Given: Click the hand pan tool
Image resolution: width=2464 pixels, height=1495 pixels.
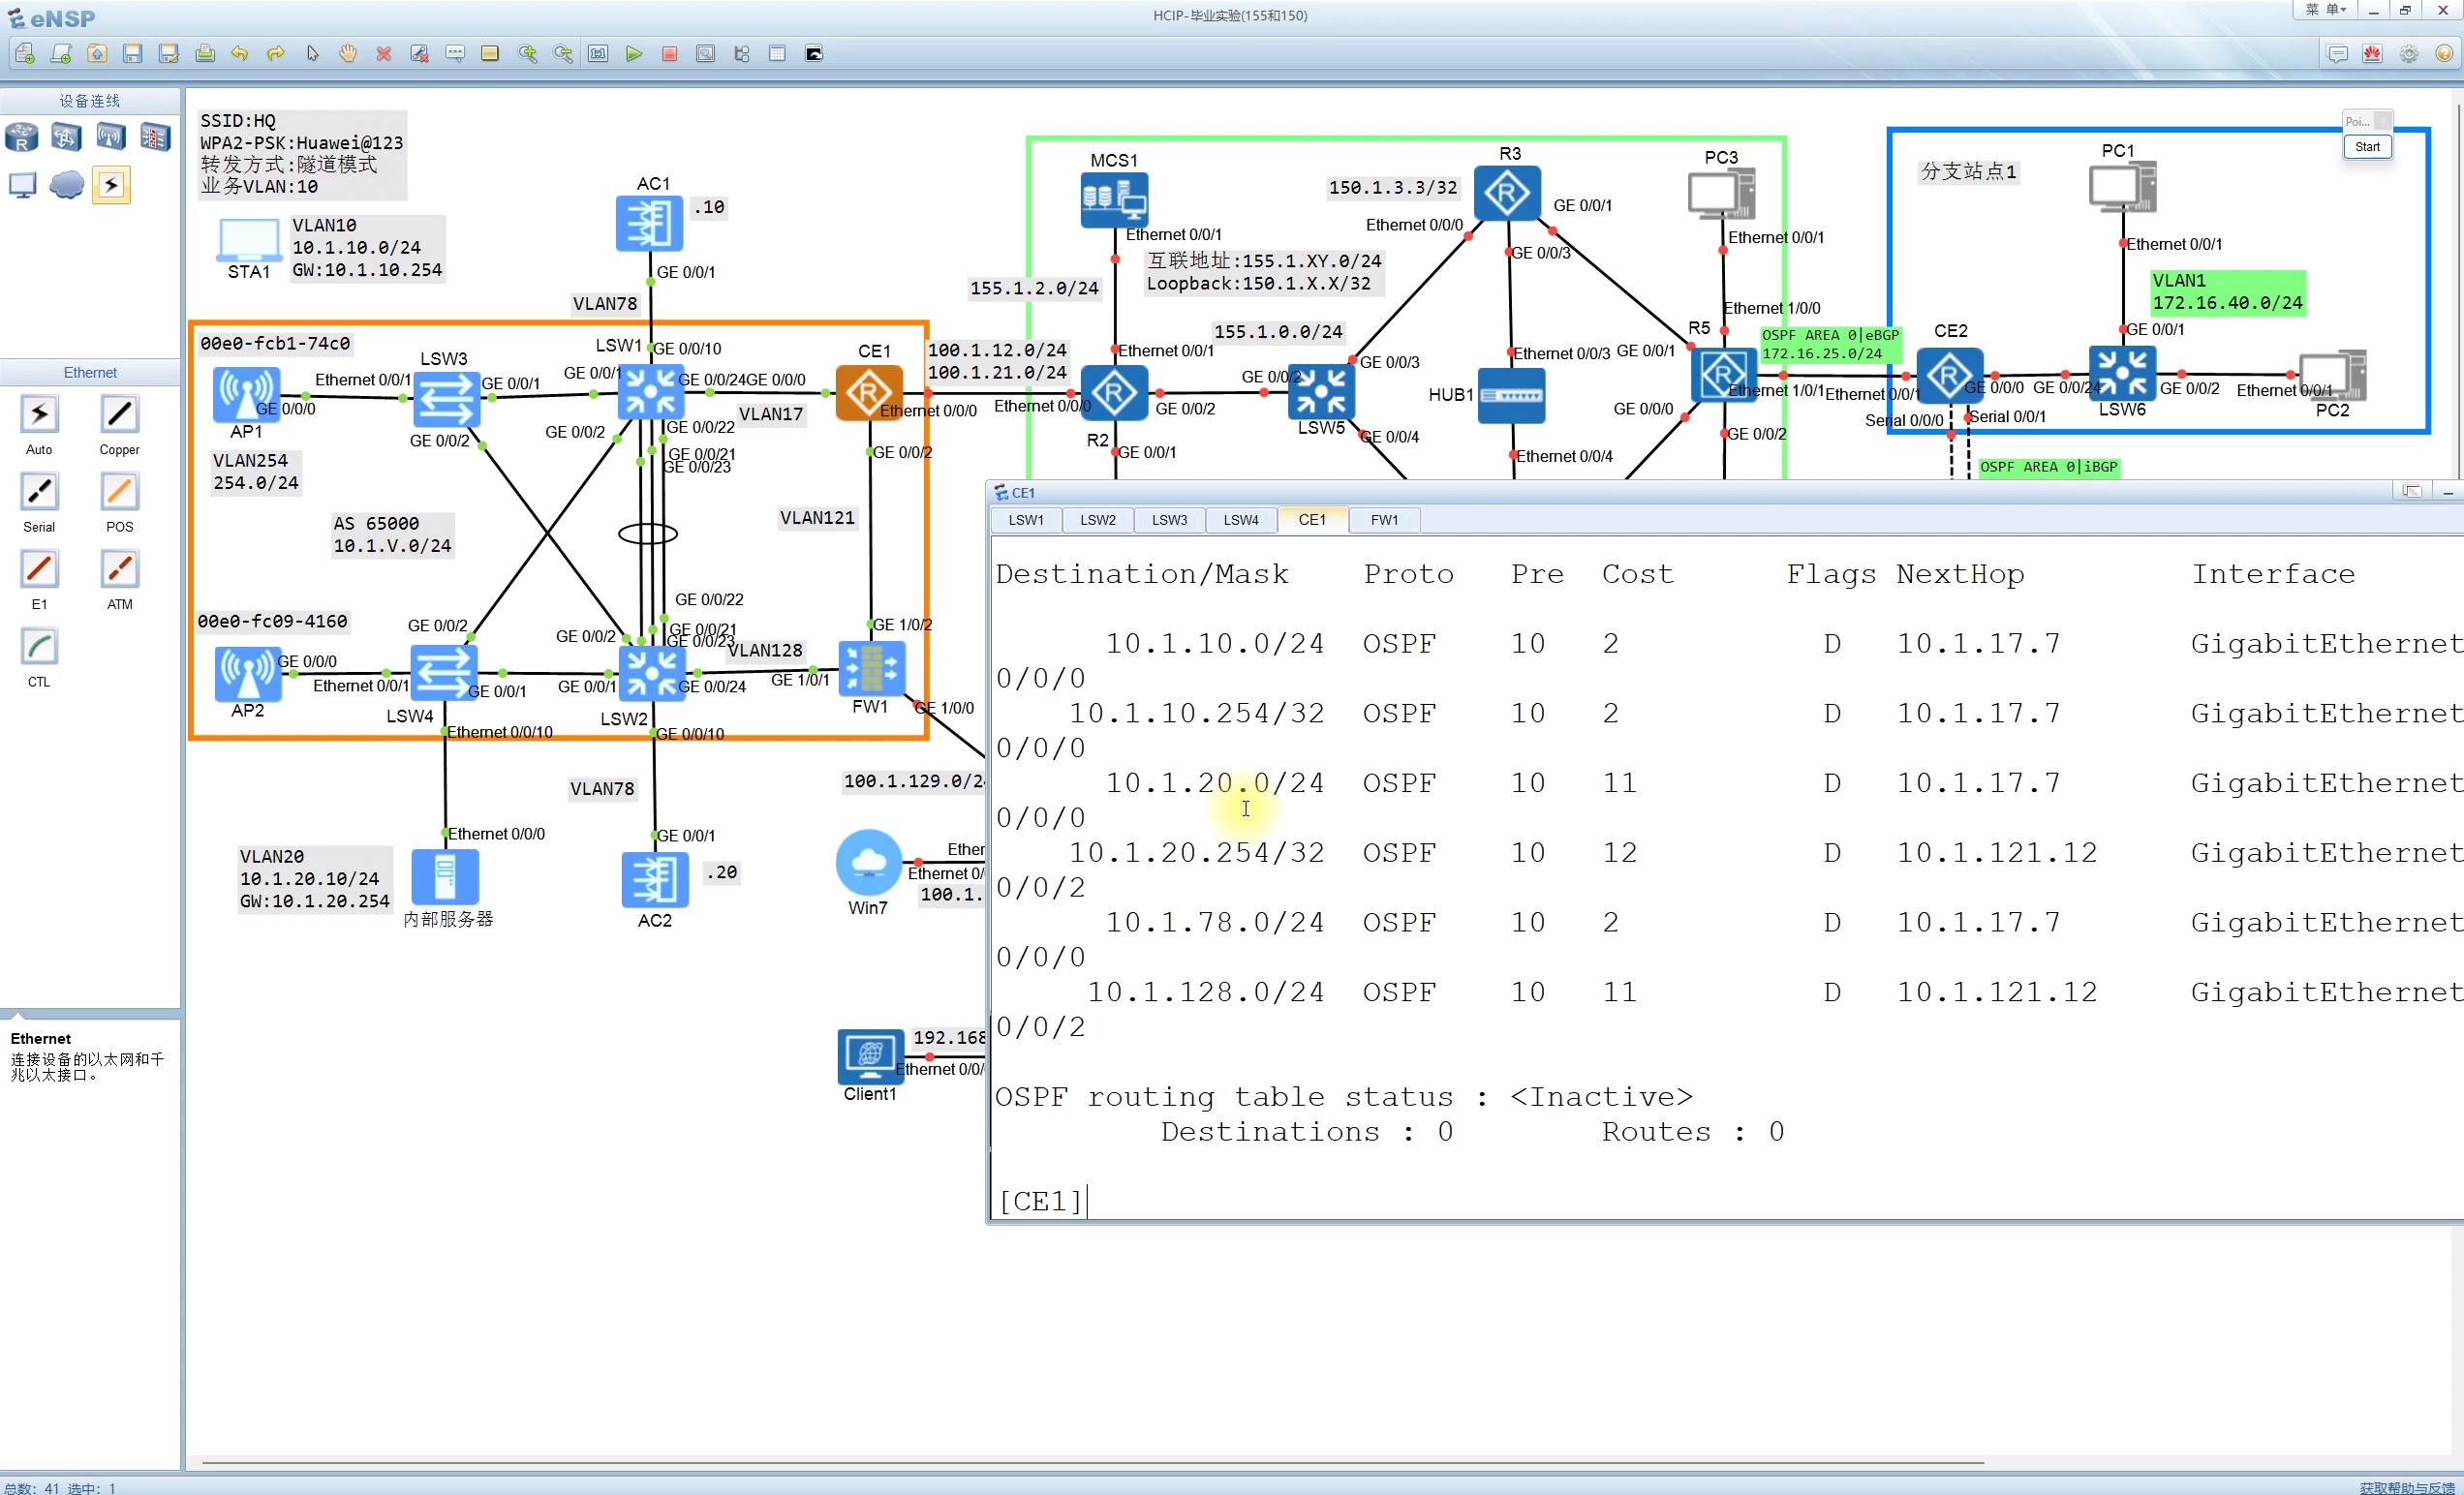Looking at the screenshot, I should point(347,54).
